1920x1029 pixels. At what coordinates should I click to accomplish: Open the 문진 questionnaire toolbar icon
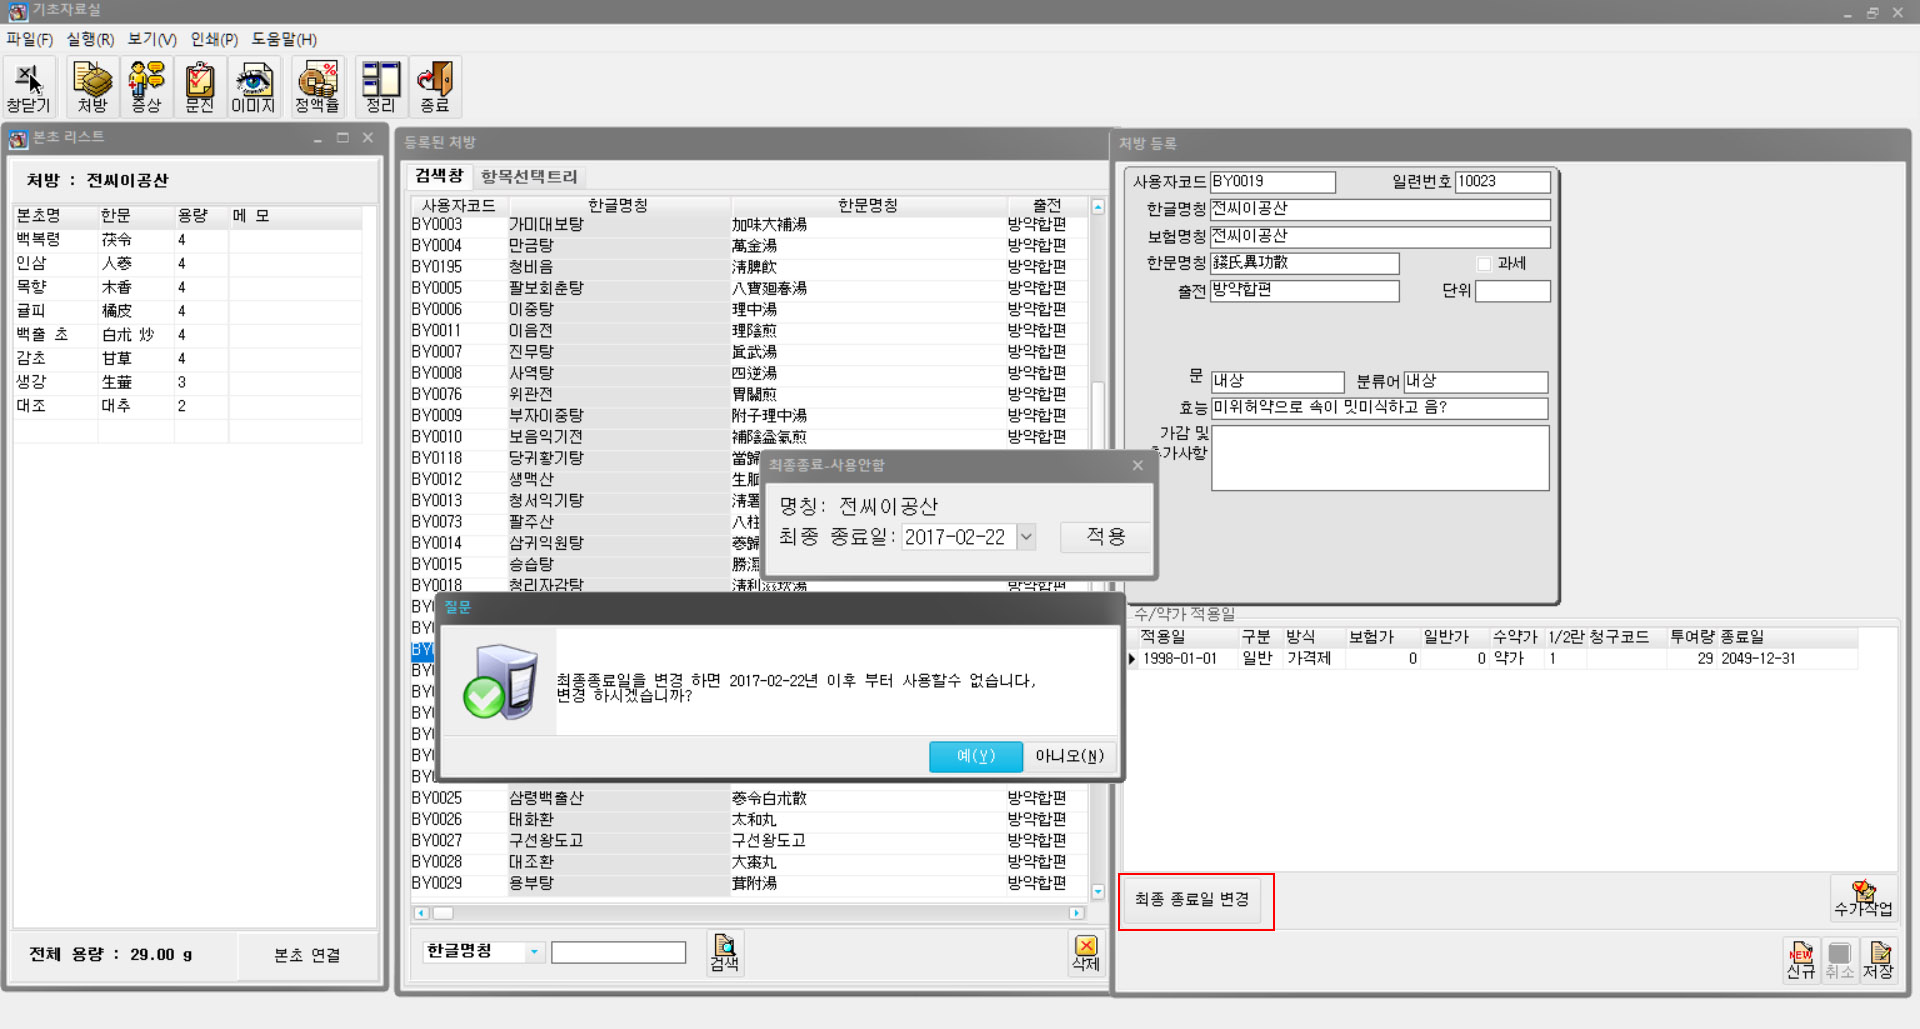(200, 87)
